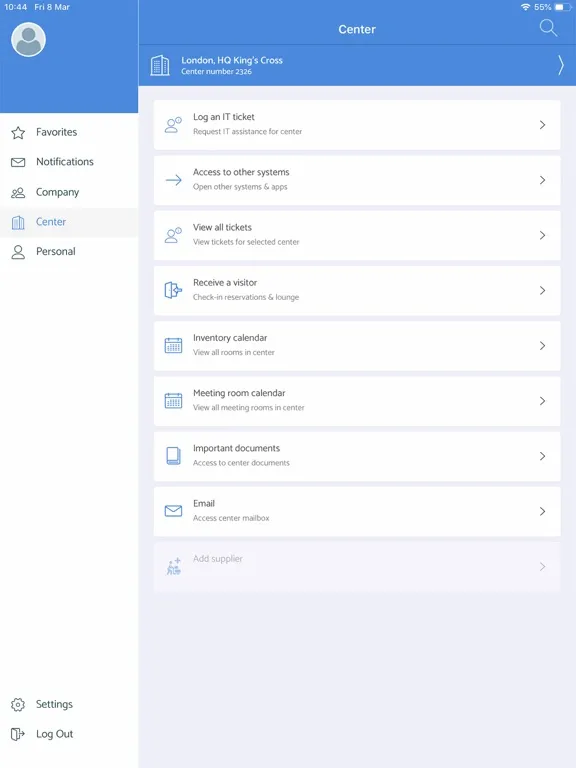
Task: Click the Inventory calendar icon
Action: [173, 346]
